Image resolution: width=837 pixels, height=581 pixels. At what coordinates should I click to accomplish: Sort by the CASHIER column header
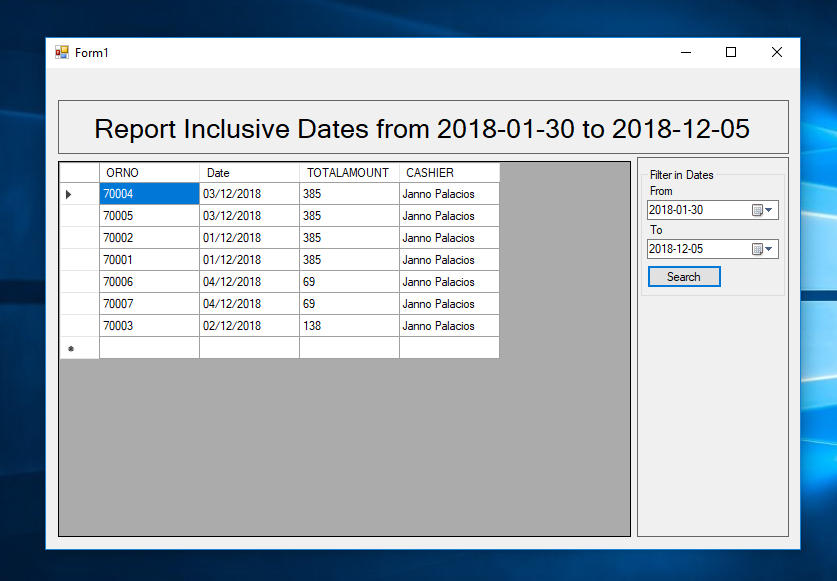tap(449, 173)
